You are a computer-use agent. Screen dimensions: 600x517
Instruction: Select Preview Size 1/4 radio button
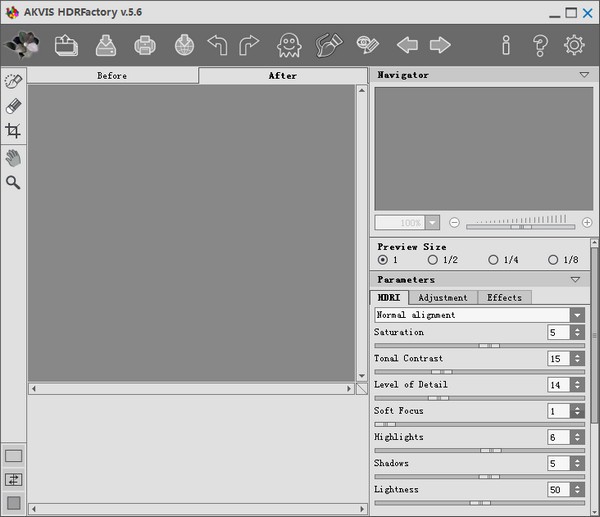tap(493, 260)
